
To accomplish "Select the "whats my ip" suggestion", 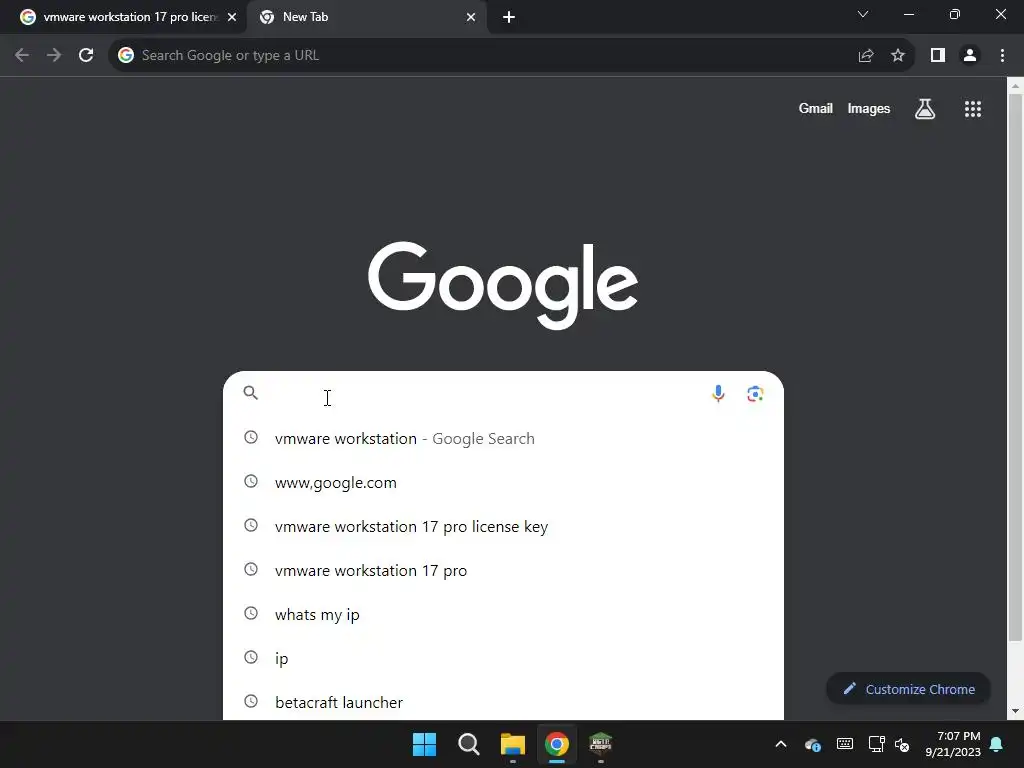I will (x=503, y=615).
